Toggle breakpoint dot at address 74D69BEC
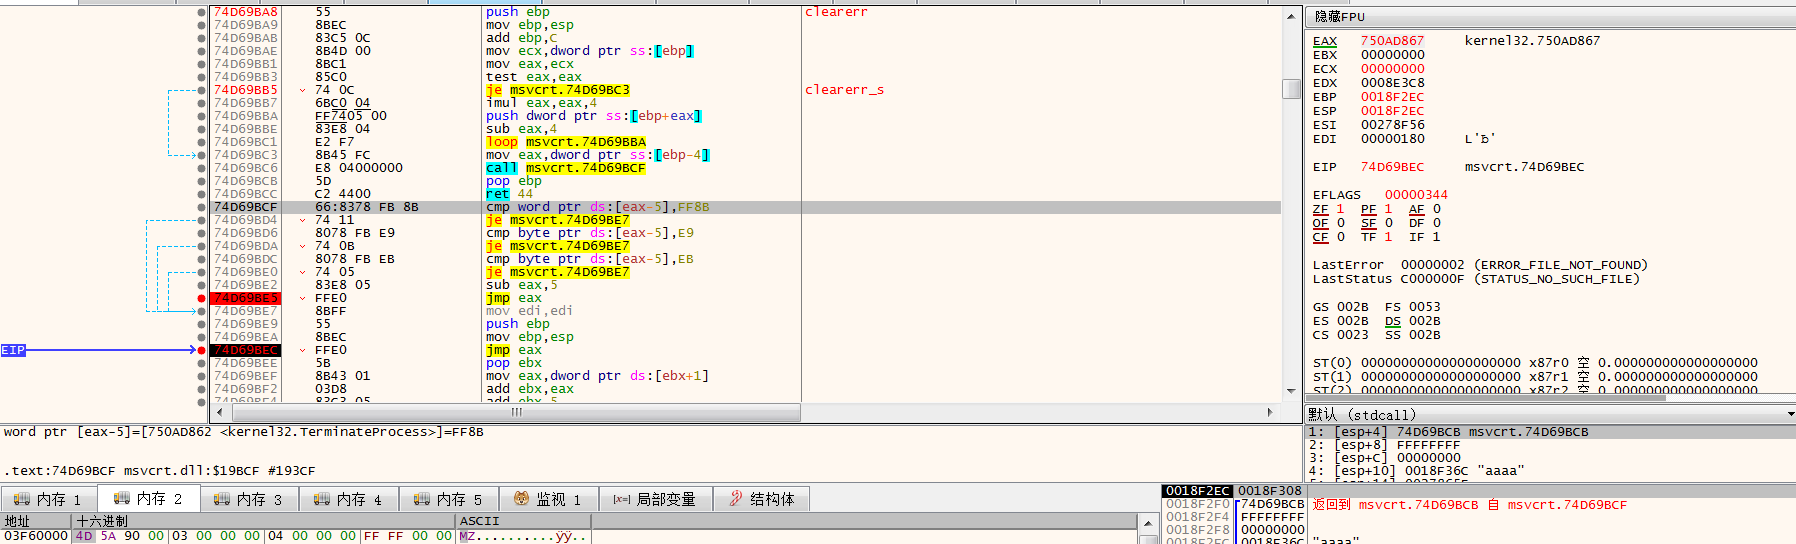 pyautogui.click(x=202, y=350)
